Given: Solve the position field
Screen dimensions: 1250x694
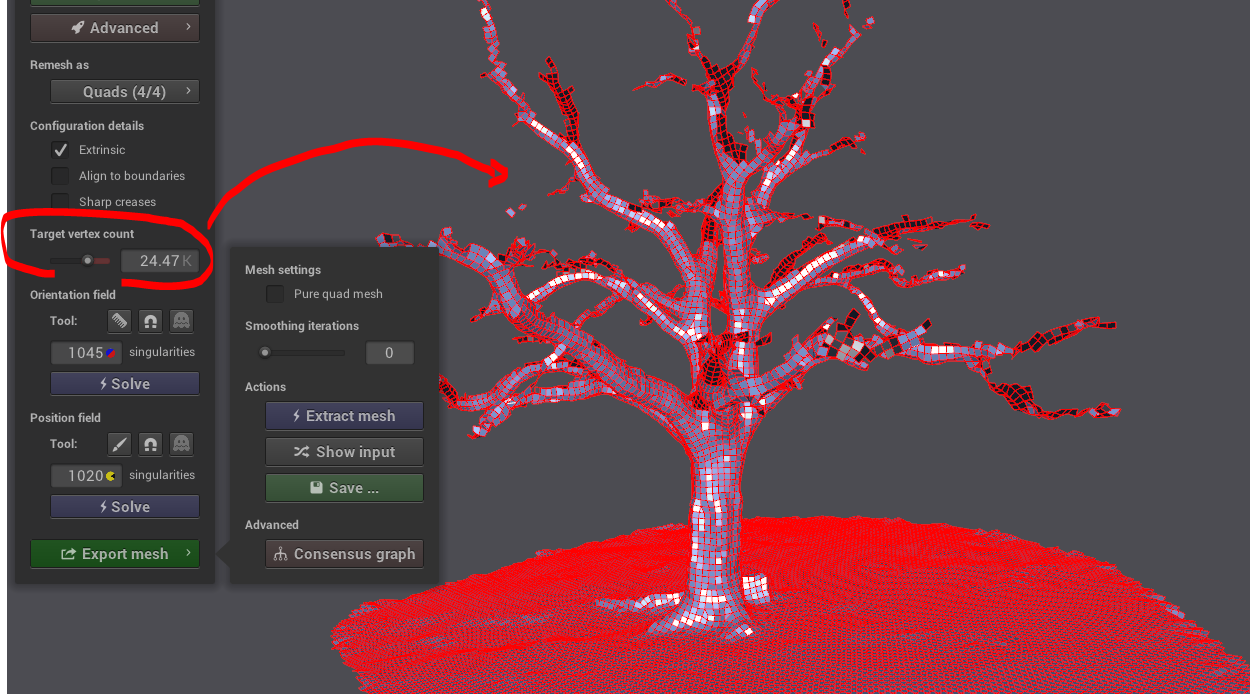Looking at the screenshot, I should (125, 507).
